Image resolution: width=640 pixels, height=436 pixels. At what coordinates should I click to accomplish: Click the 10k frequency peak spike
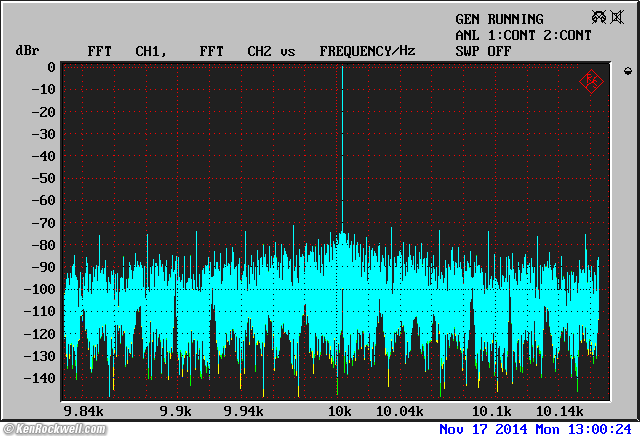pos(341,150)
